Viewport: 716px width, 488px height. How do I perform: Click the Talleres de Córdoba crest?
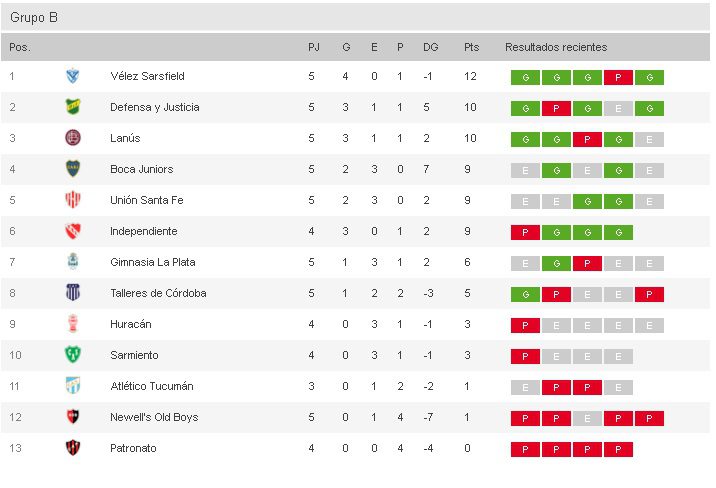72,293
